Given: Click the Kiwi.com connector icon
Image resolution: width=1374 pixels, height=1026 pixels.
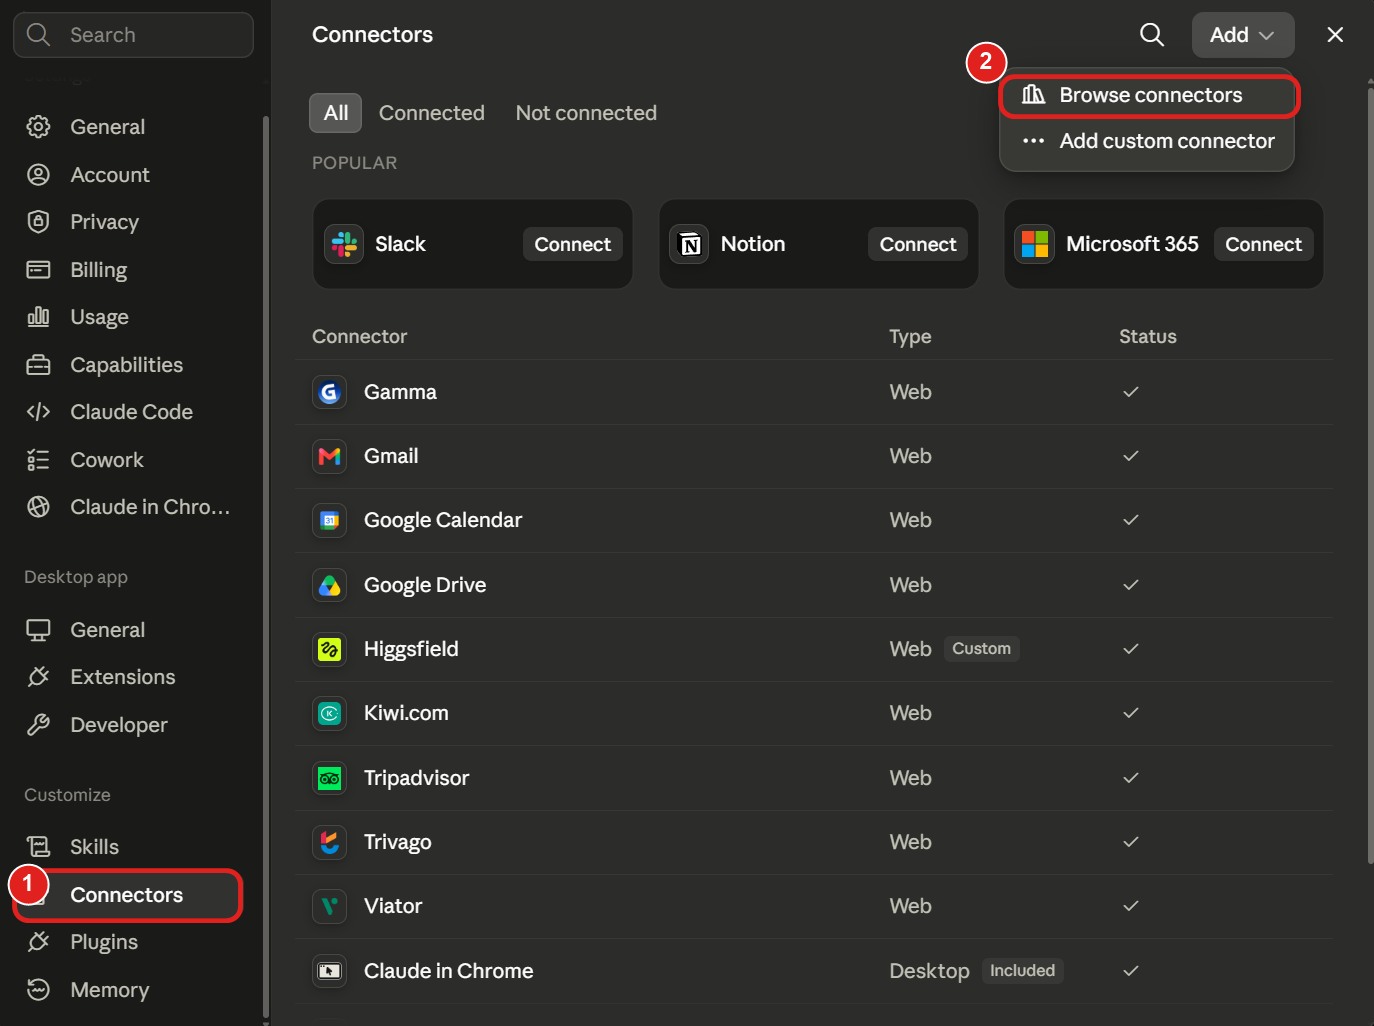Looking at the screenshot, I should [x=329, y=713].
